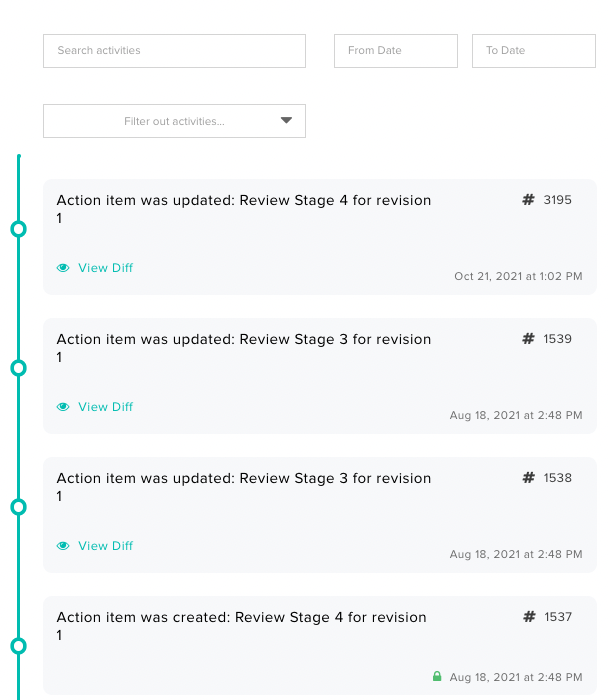Select timeline marker for activity 1538

coord(18,507)
